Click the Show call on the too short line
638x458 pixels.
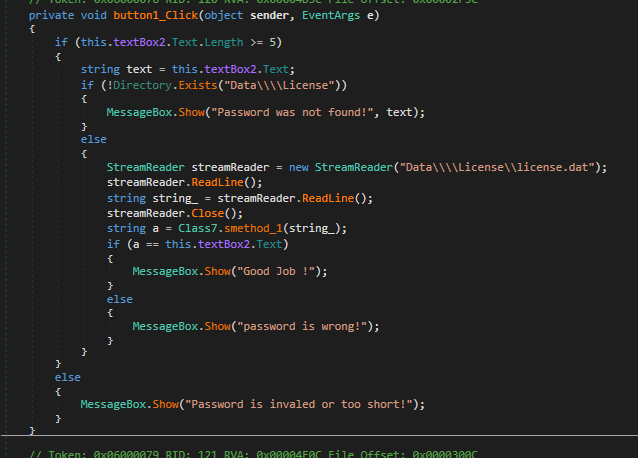pos(166,404)
